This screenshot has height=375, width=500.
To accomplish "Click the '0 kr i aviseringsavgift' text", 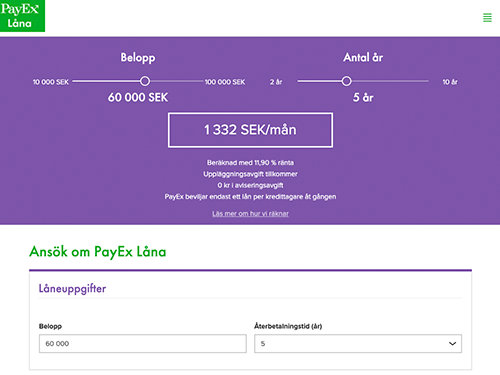I will coord(250,185).
